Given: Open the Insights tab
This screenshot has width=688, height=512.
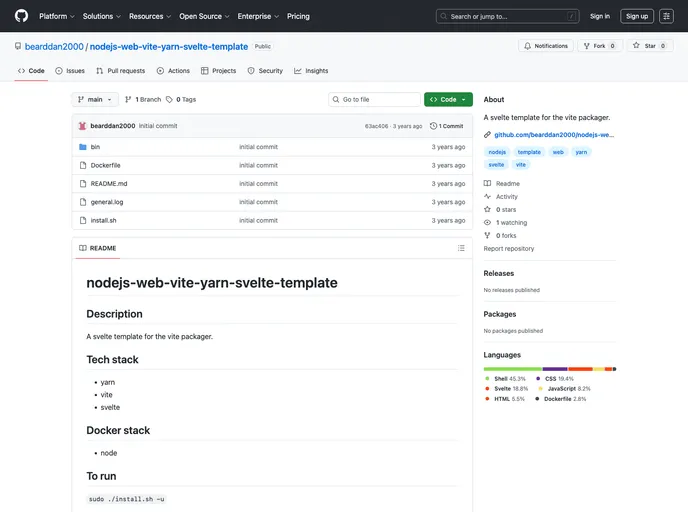Looking at the screenshot, I should tap(311, 71).
